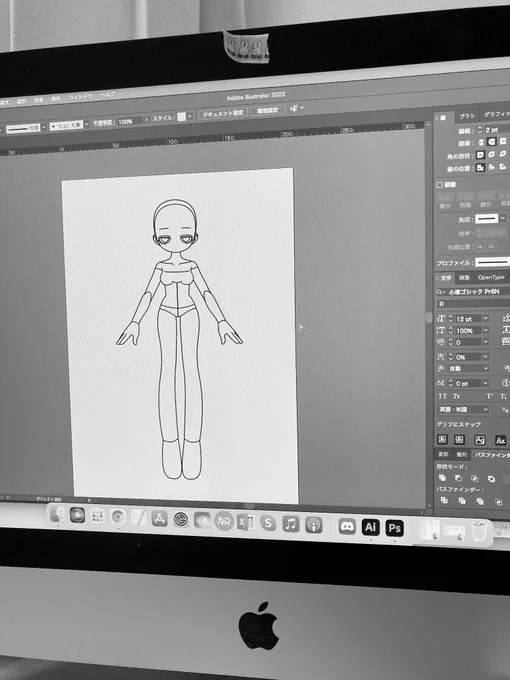Open the スタイル graphic style dropdown
510x680 pixels.
pyautogui.click(x=190, y=116)
